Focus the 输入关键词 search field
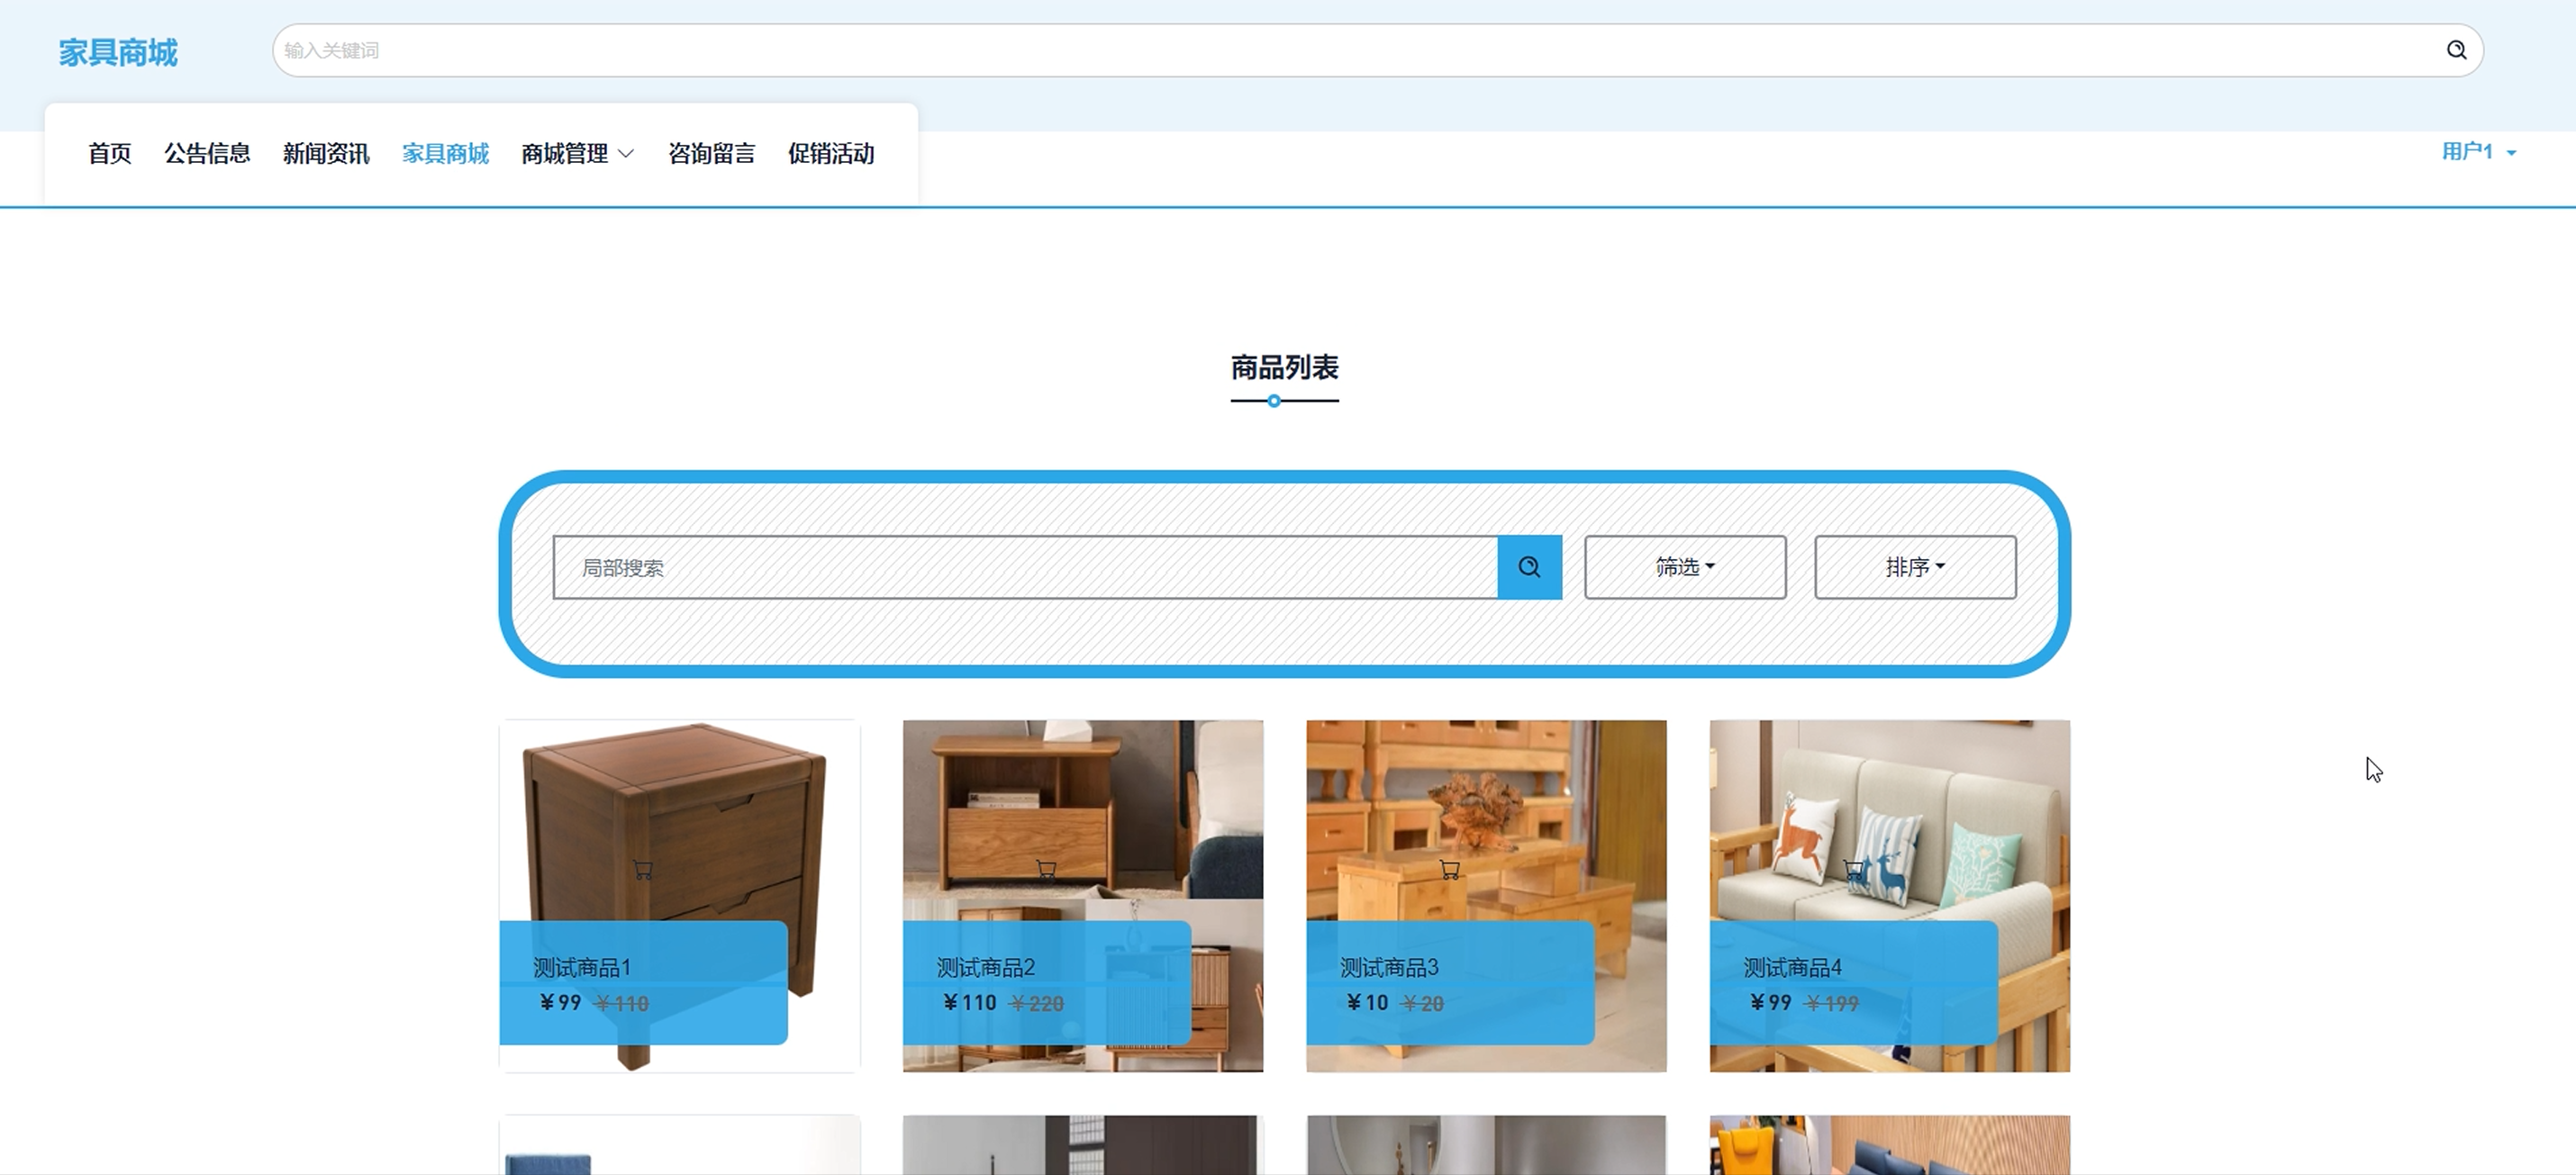Image resolution: width=2576 pixels, height=1175 pixels. tap(1350, 50)
